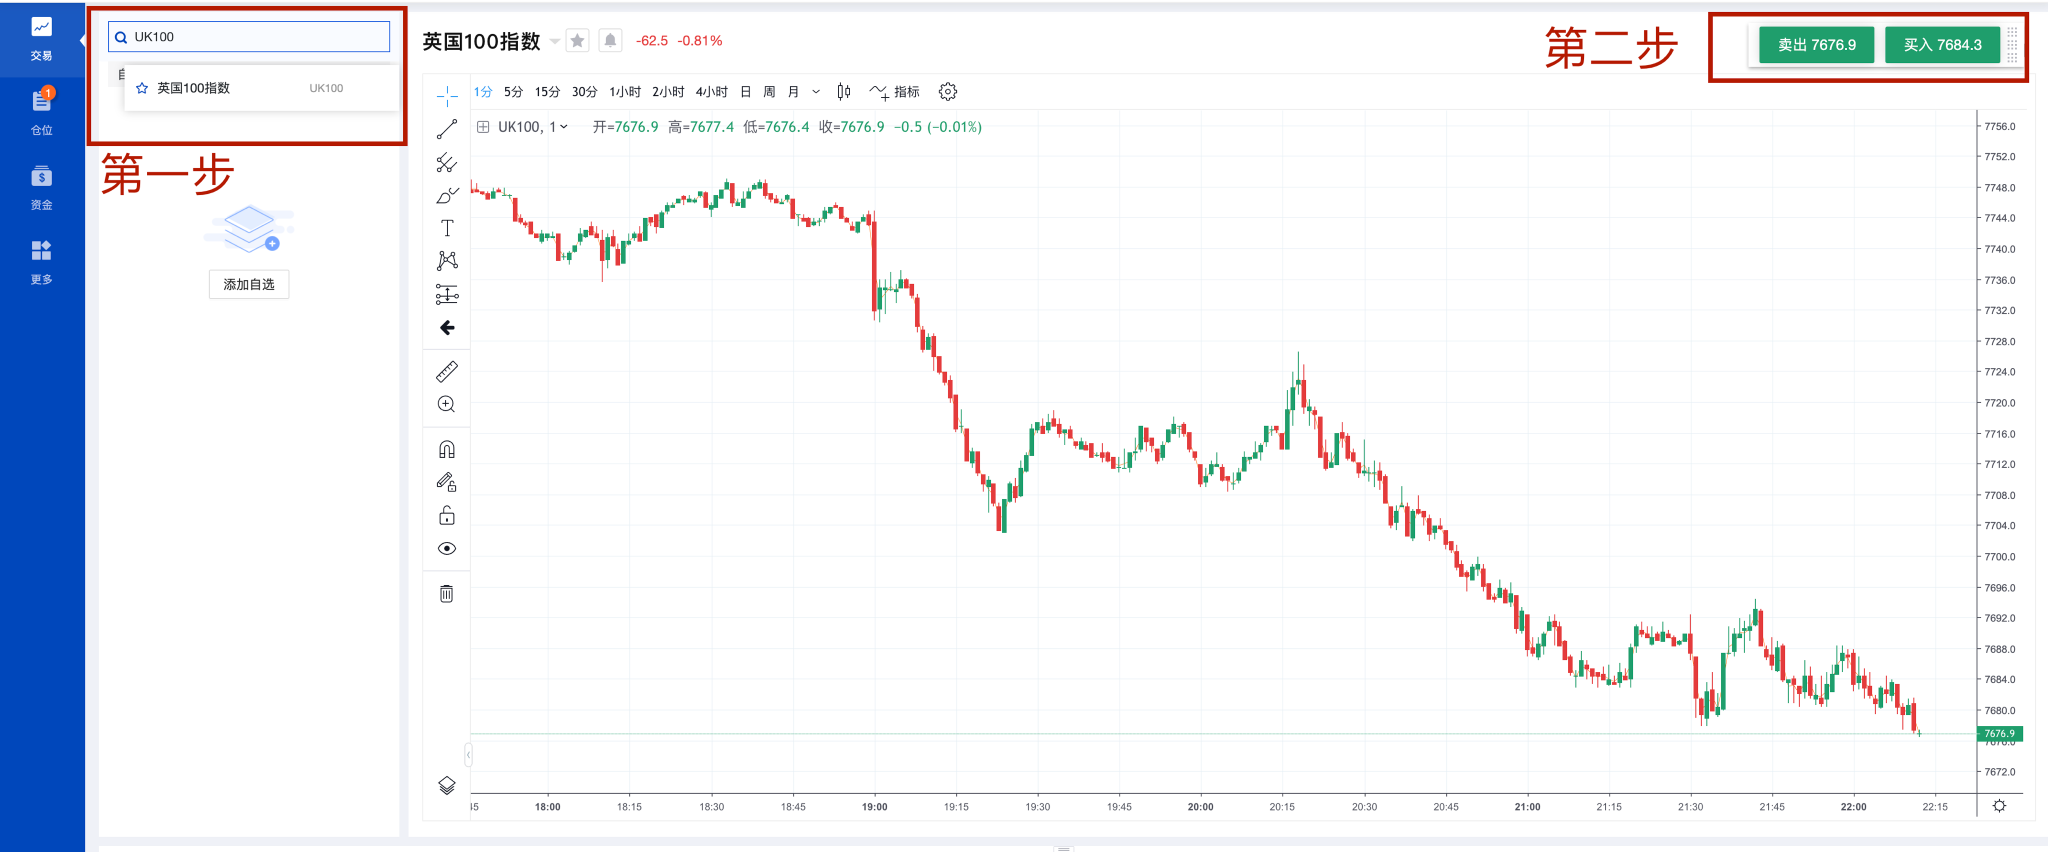
Task: Switch to the 15分 timeframe
Action: point(547,92)
